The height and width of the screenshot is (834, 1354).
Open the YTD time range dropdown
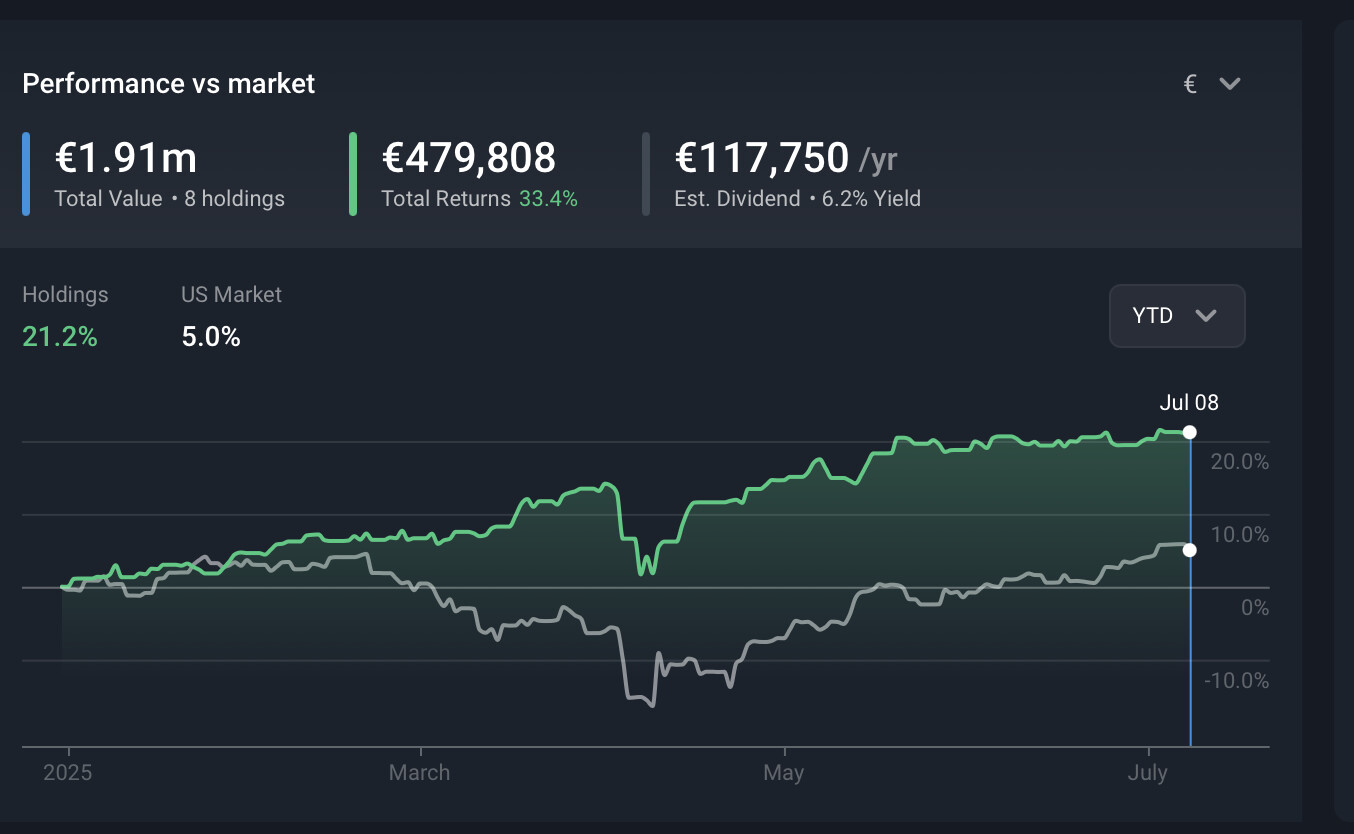[x=1177, y=316]
